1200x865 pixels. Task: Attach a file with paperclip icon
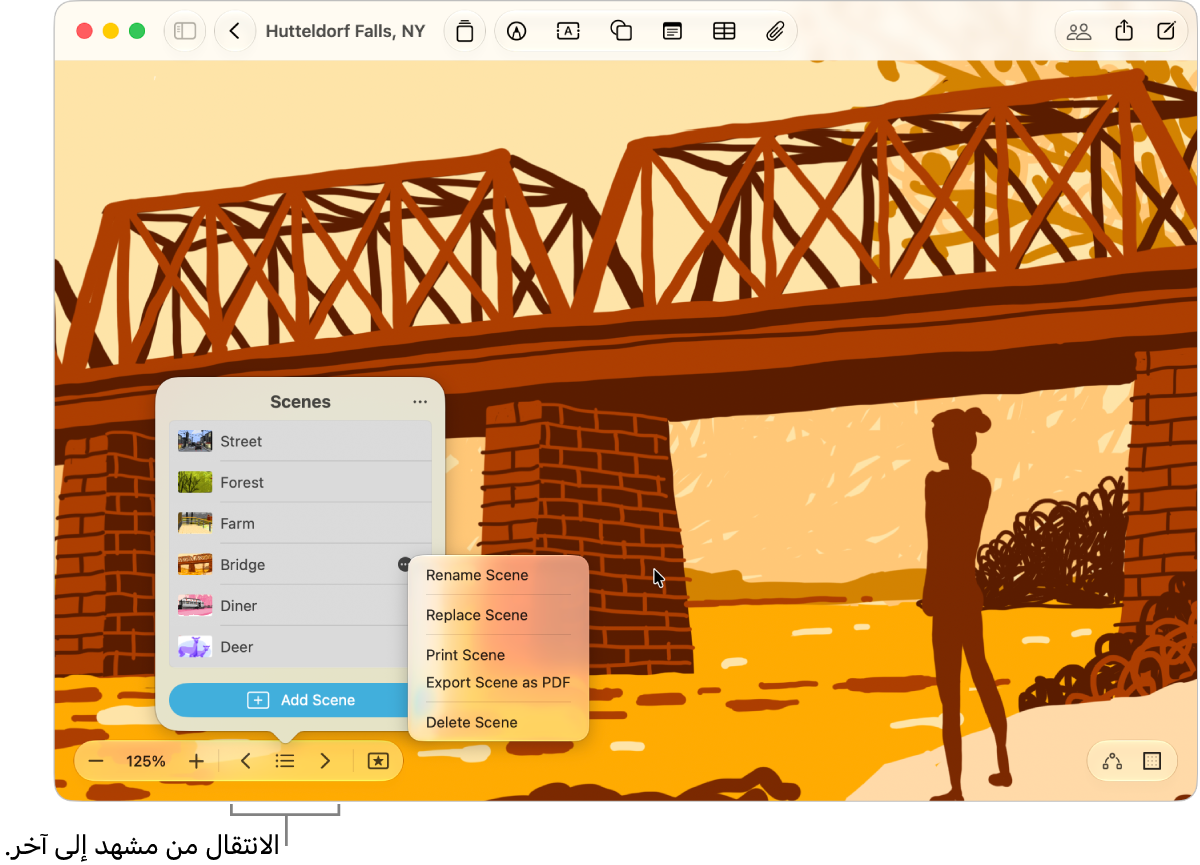[775, 31]
